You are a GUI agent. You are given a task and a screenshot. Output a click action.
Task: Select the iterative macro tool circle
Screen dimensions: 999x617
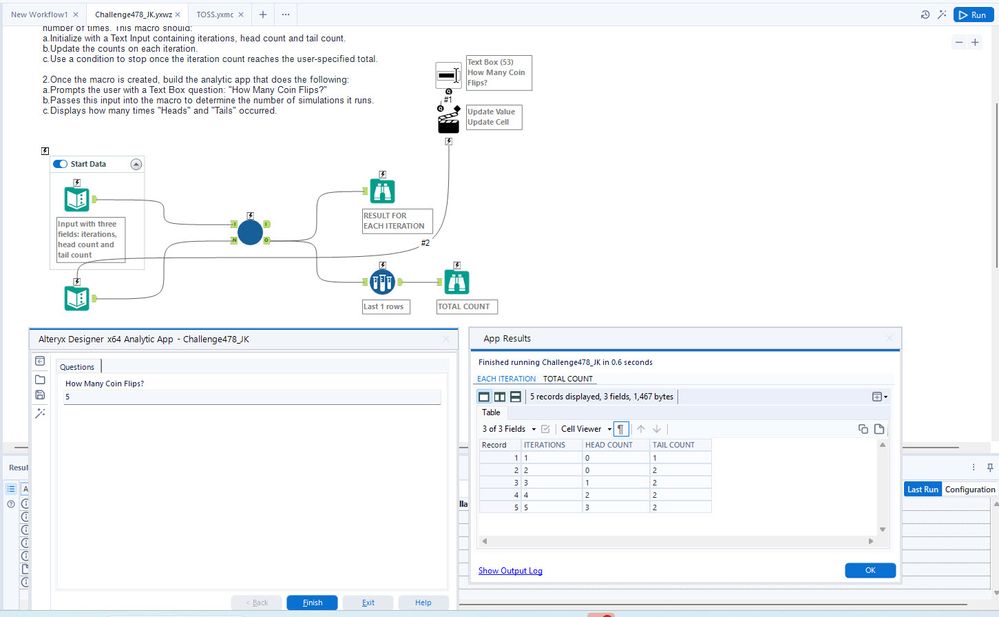(x=250, y=233)
